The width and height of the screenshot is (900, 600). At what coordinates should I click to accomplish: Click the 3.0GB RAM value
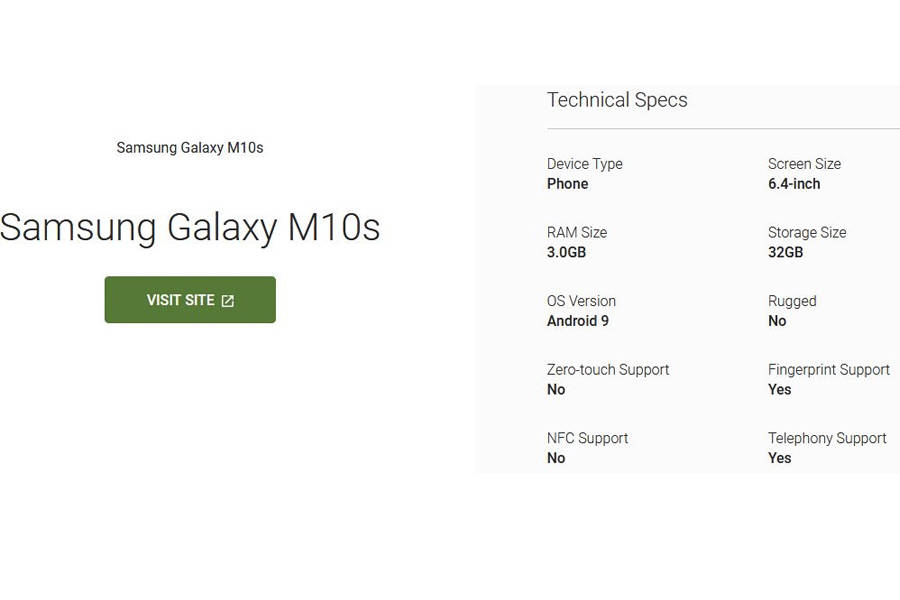[x=566, y=252]
